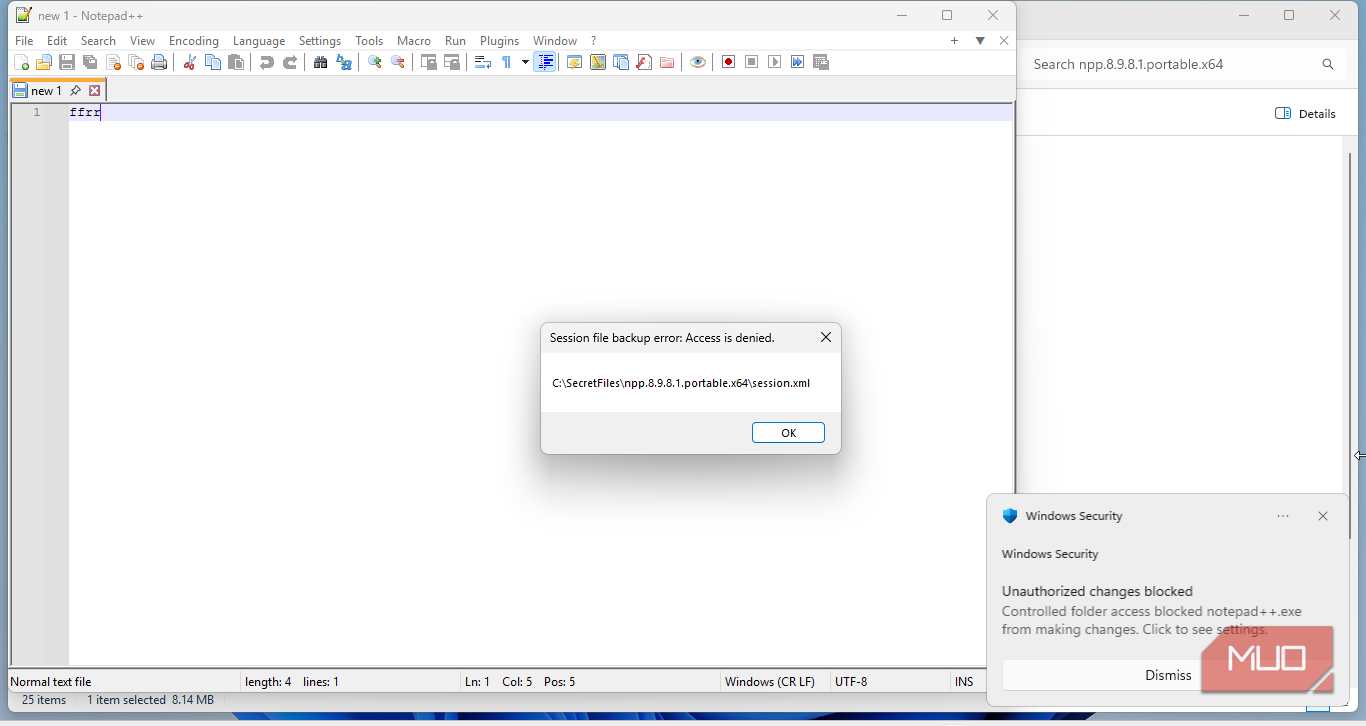Image resolution: width=1366 pixels, height=726 pixels.
Task: Create a new file from the toolbar
Action: click(21, 62)
